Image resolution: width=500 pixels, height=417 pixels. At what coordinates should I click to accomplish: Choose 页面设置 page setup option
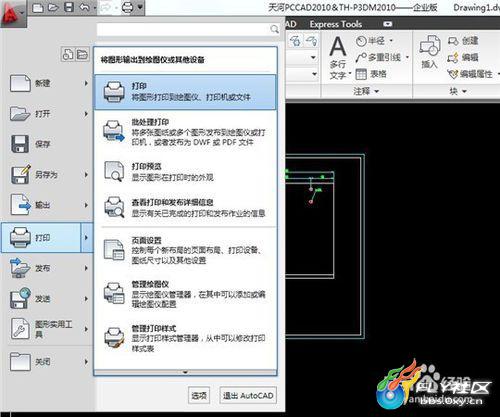click(185, 250)
